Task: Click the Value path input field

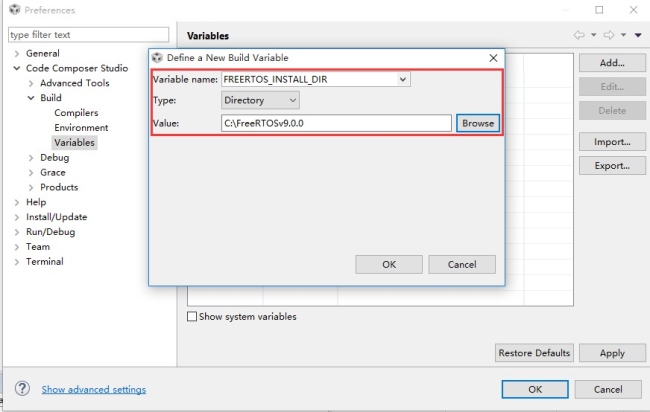Action: tap(336, 123)
